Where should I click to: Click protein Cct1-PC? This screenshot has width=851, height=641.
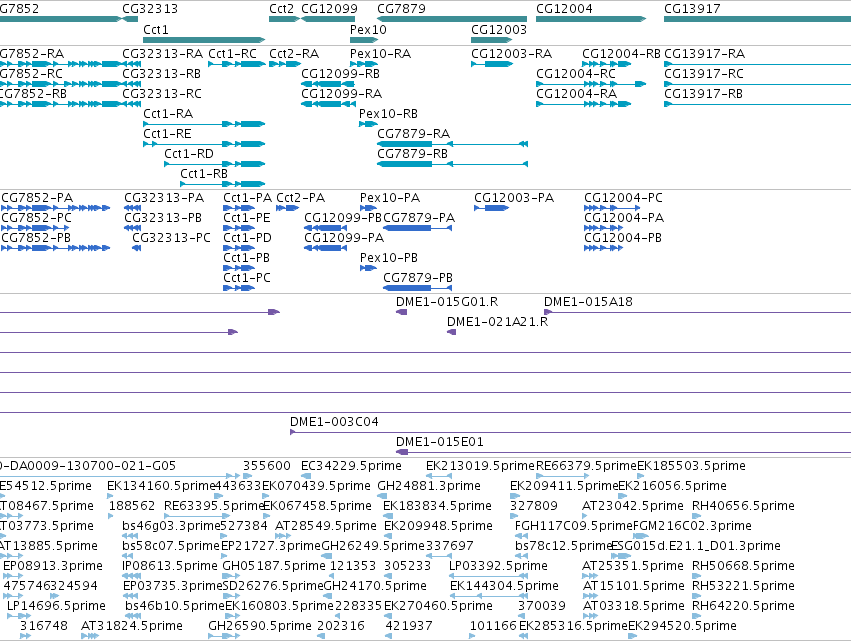point(239,288)
